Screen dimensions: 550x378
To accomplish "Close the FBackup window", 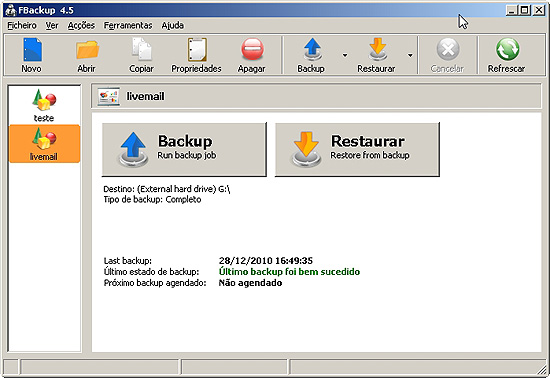I will [539, 11].
